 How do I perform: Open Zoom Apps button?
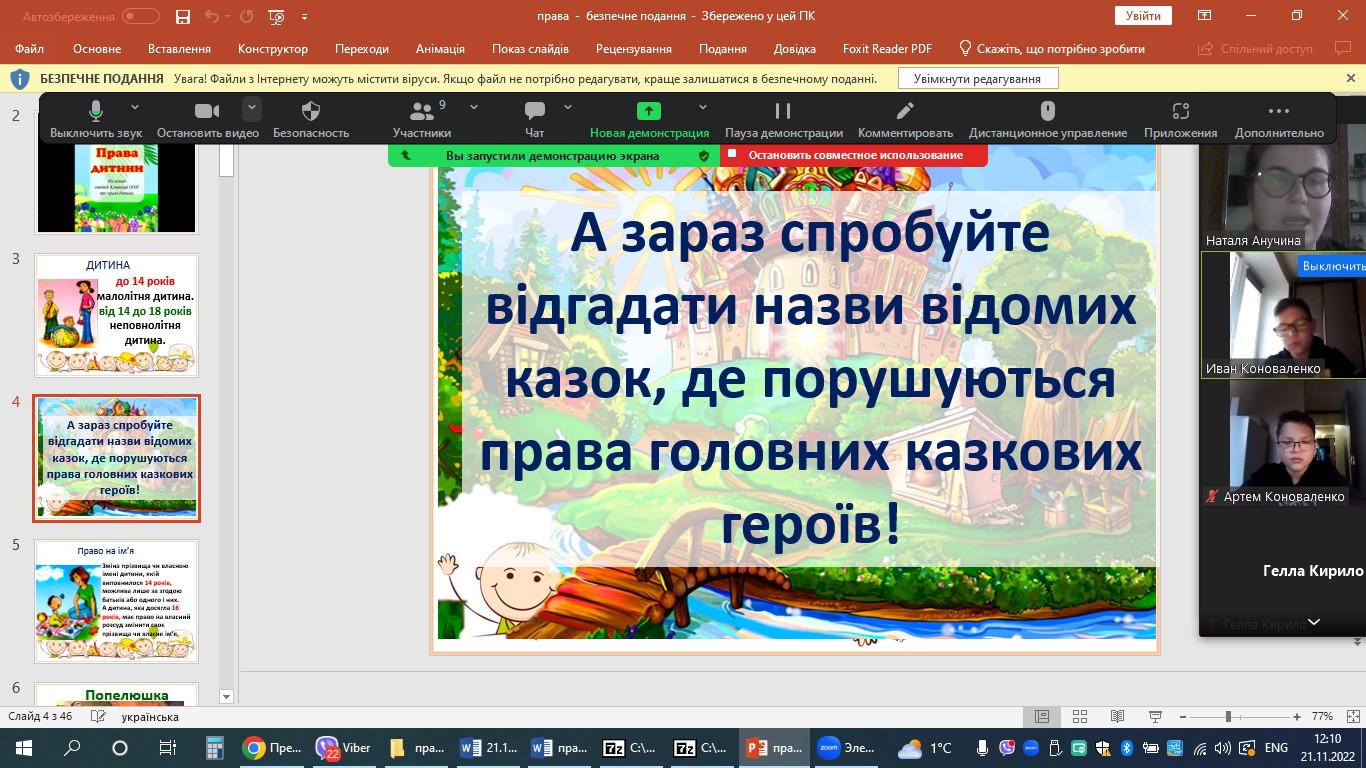pos(1181,119)
